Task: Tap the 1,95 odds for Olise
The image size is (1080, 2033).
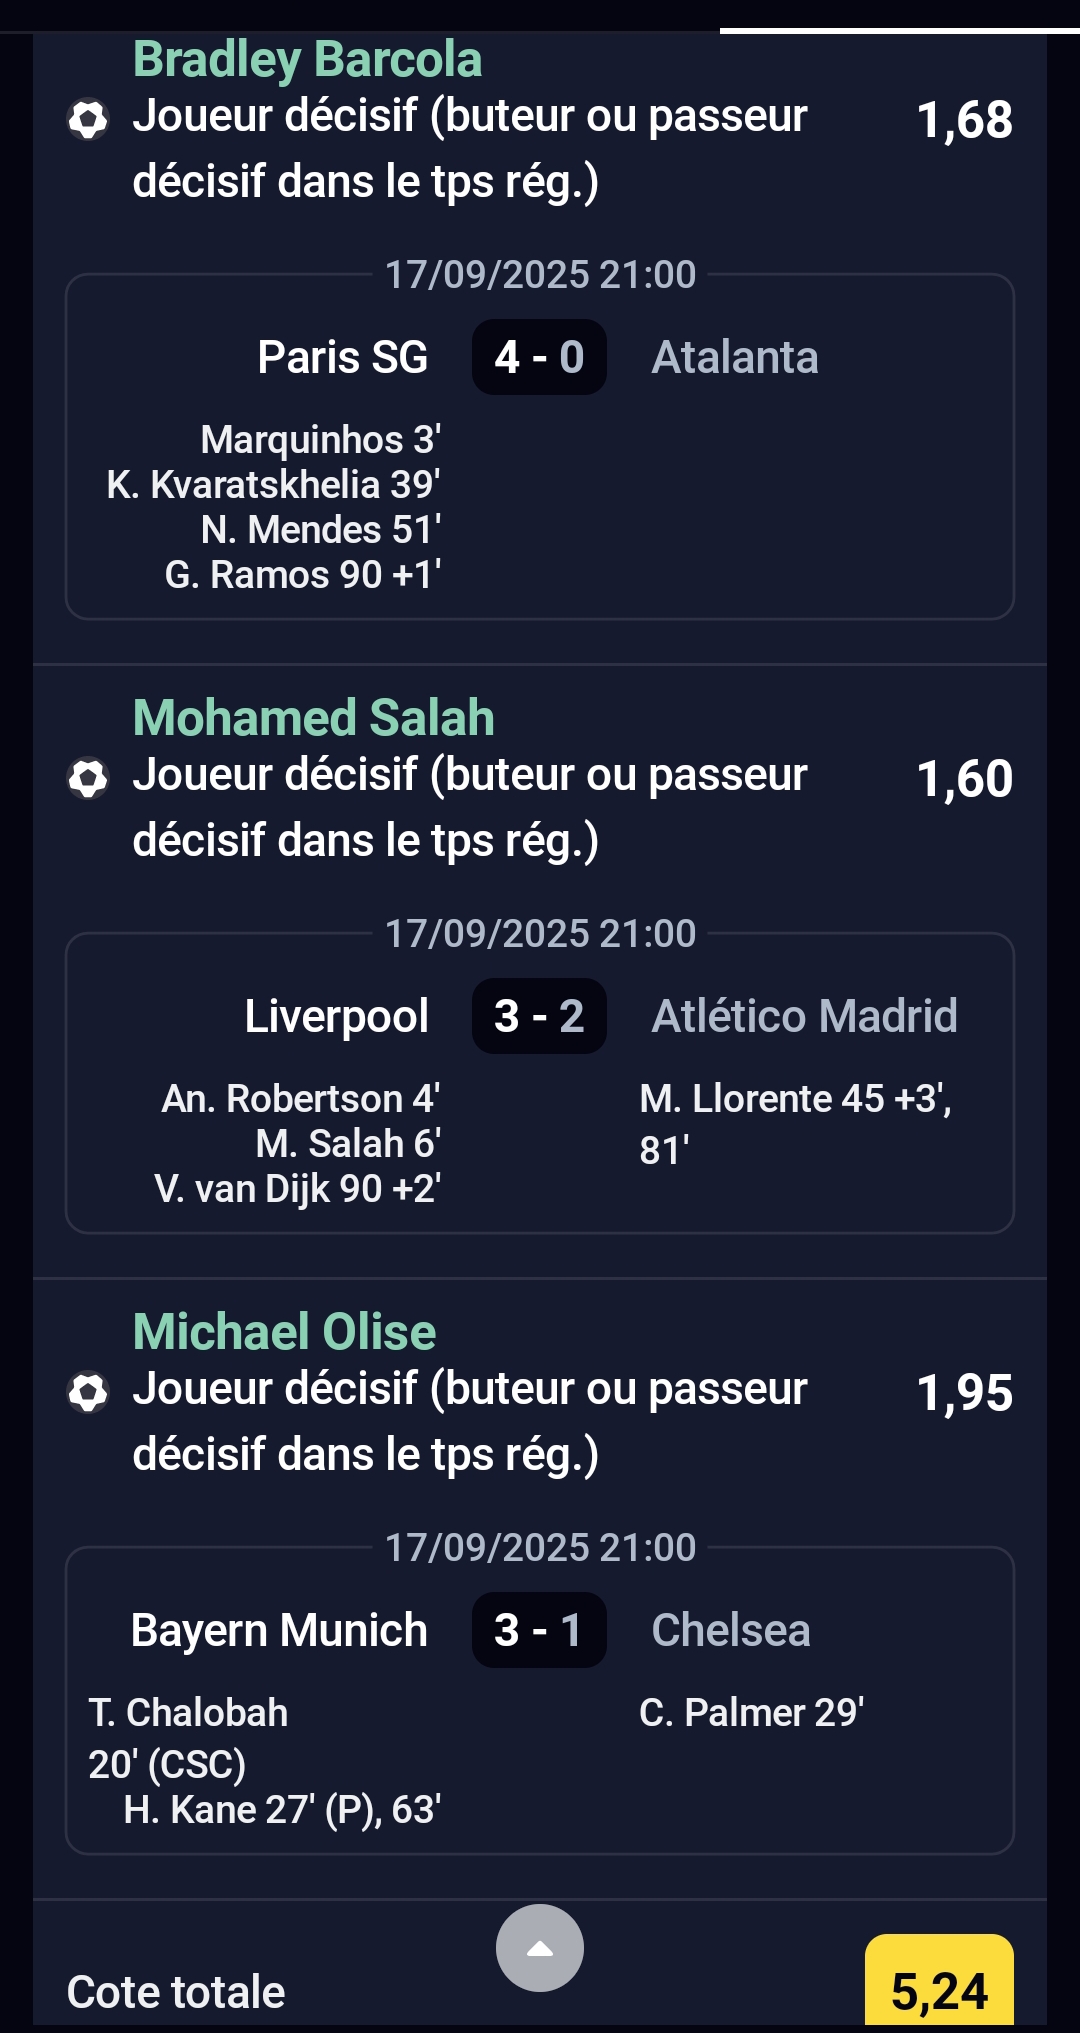Action: pos(964,1392)
